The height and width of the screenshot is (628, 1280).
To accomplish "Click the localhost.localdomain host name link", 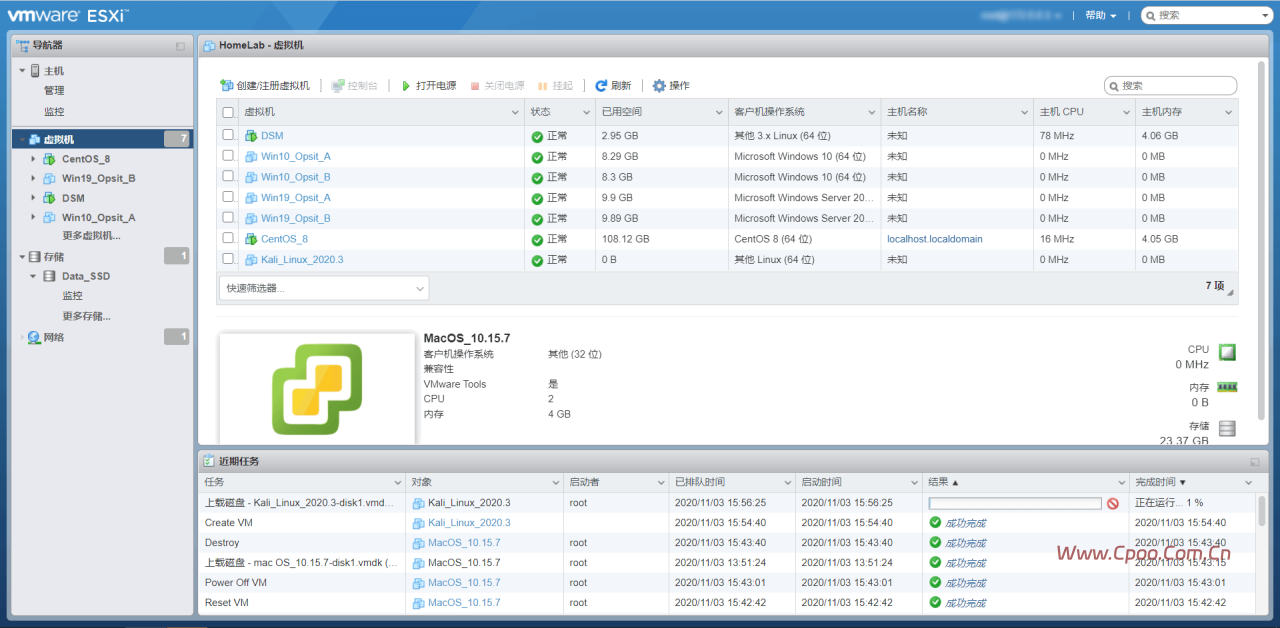I will 935,239.
